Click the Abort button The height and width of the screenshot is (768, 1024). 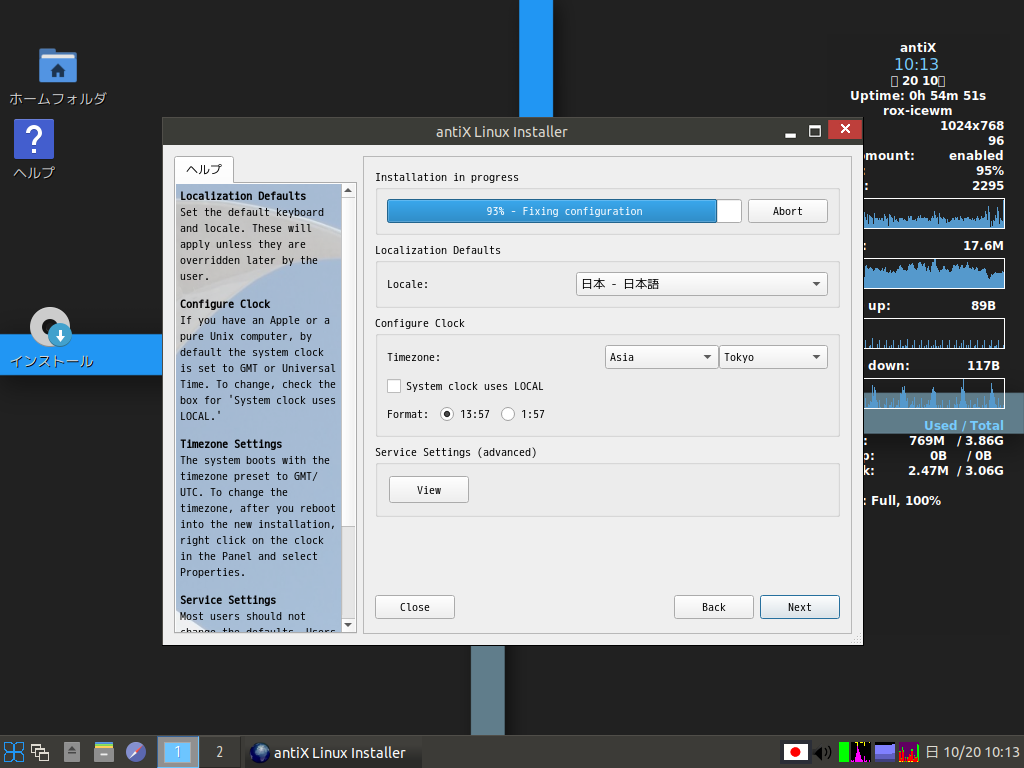pos(788,211)
